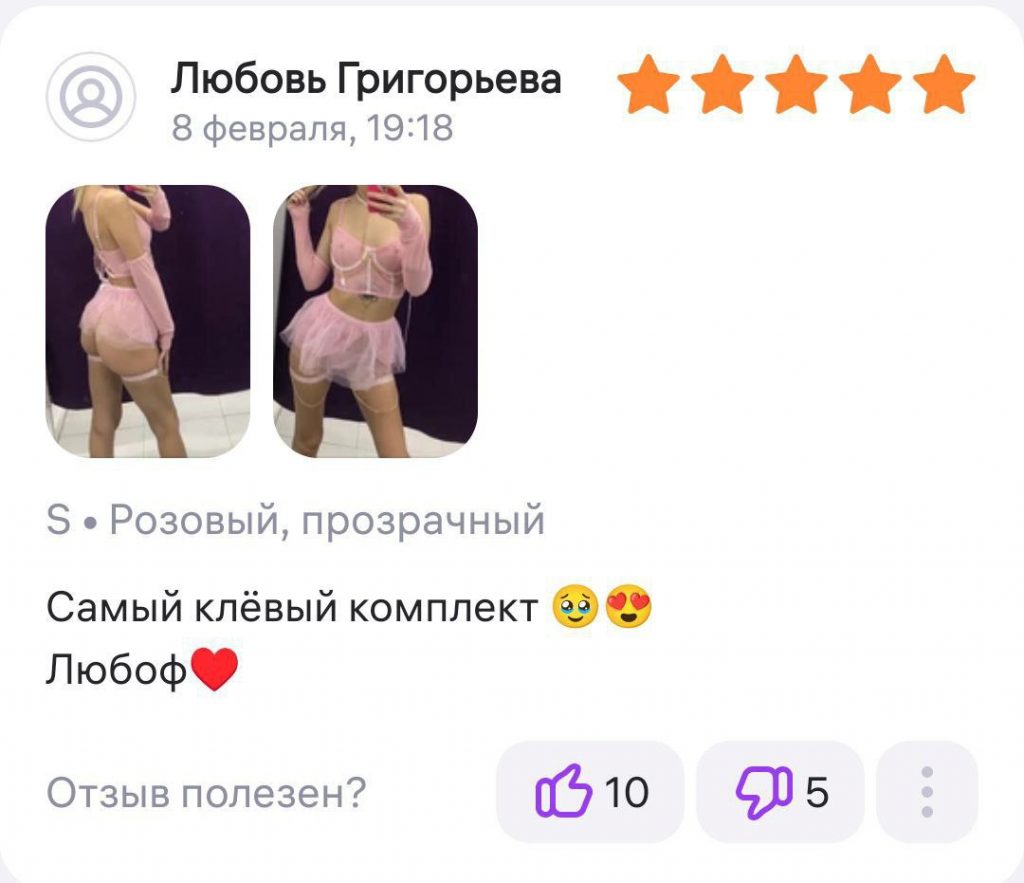Select the fifth orange rating star
The width and height of the screenshot is (1024, 883).
944,84
